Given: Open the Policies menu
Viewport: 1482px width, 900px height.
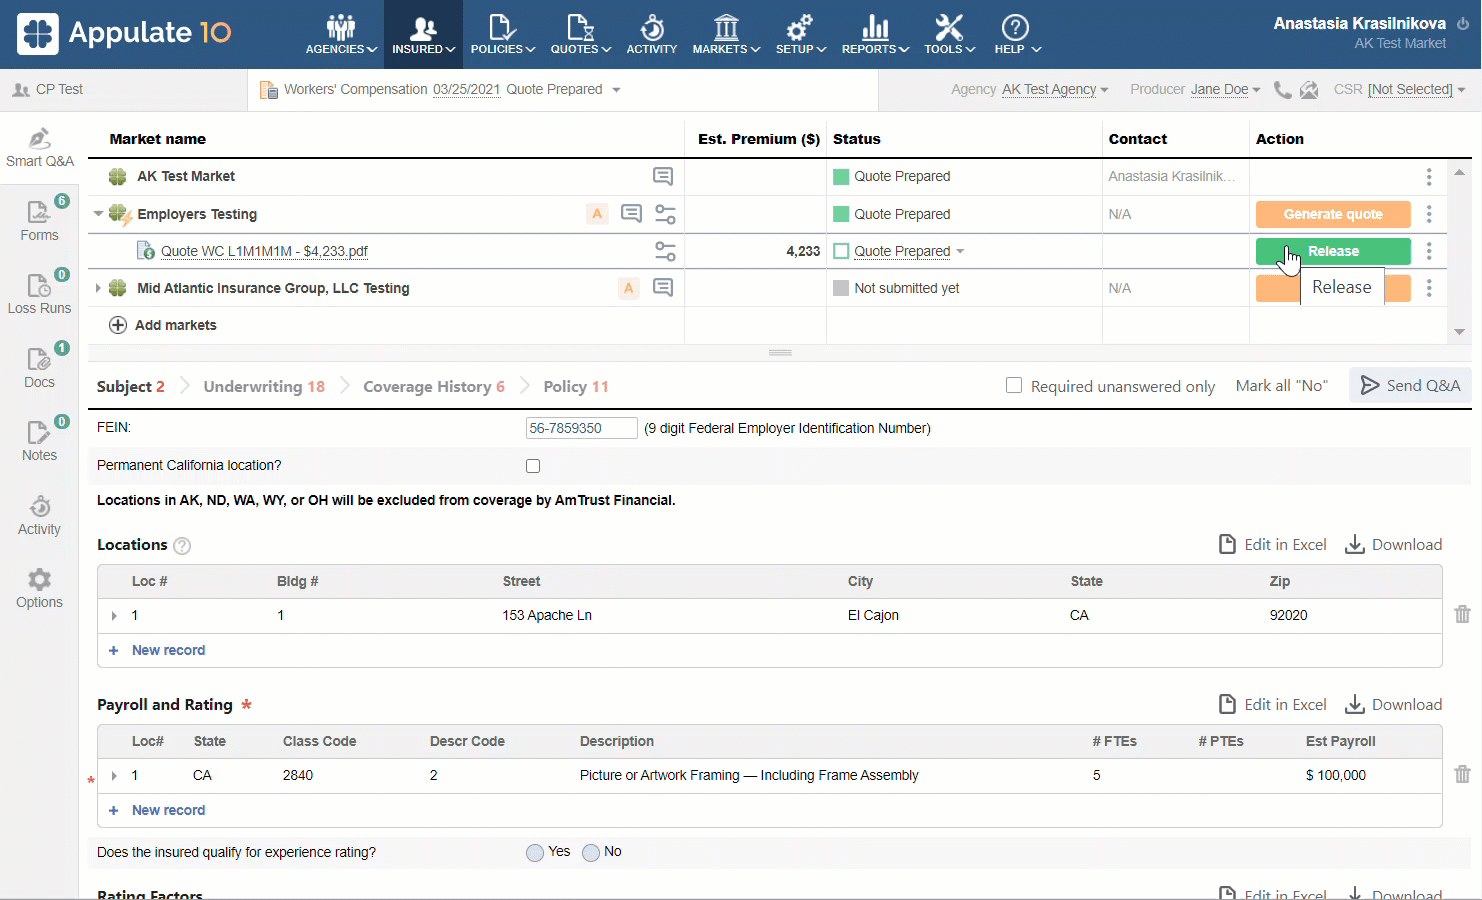Looking at the screenshot, I should pyautogui.click(x=503, y=34).
